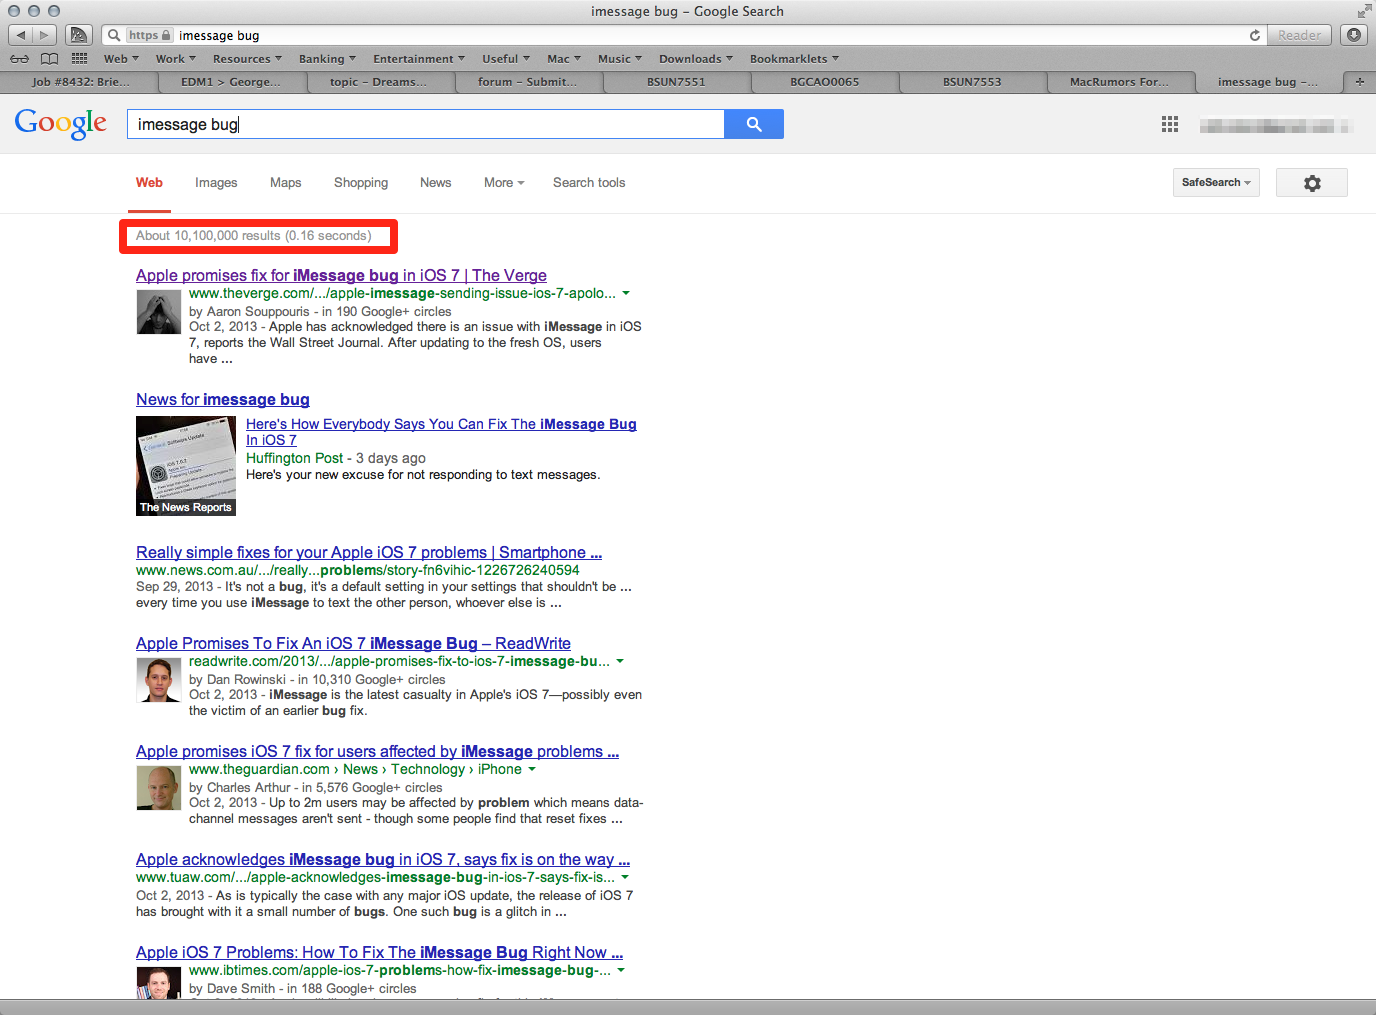Open Really simple fixes for iOS 7 result
This screenshot has height=1015, width=1376.
pyautogui.click(x=369, y=553)
